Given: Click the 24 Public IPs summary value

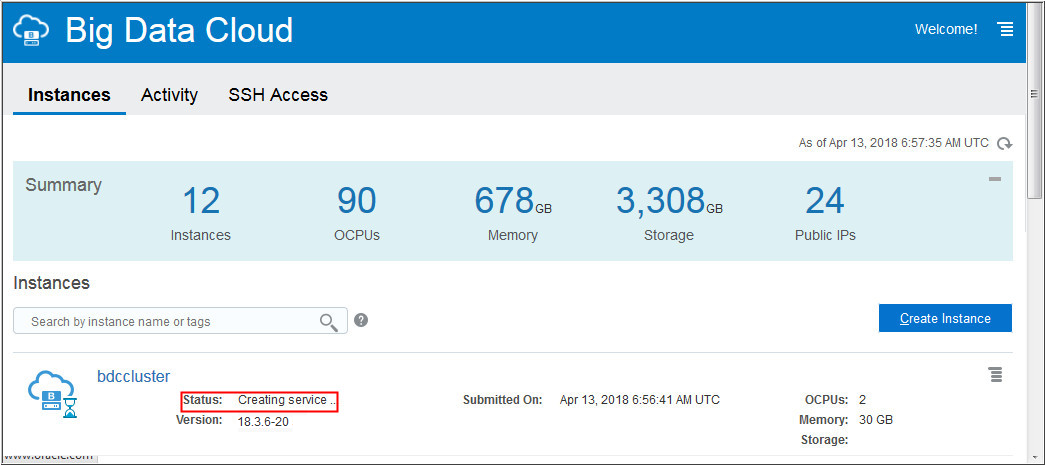Looking at the screenshot, I should pos(825,201).
